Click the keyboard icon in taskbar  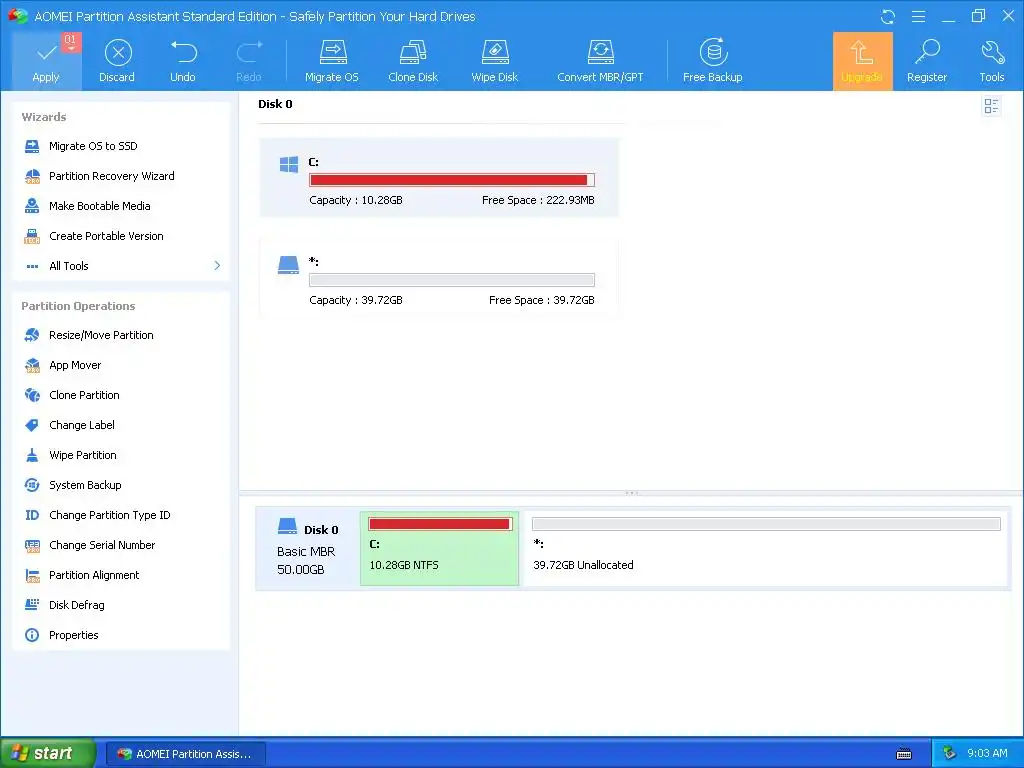coord(904,754)
